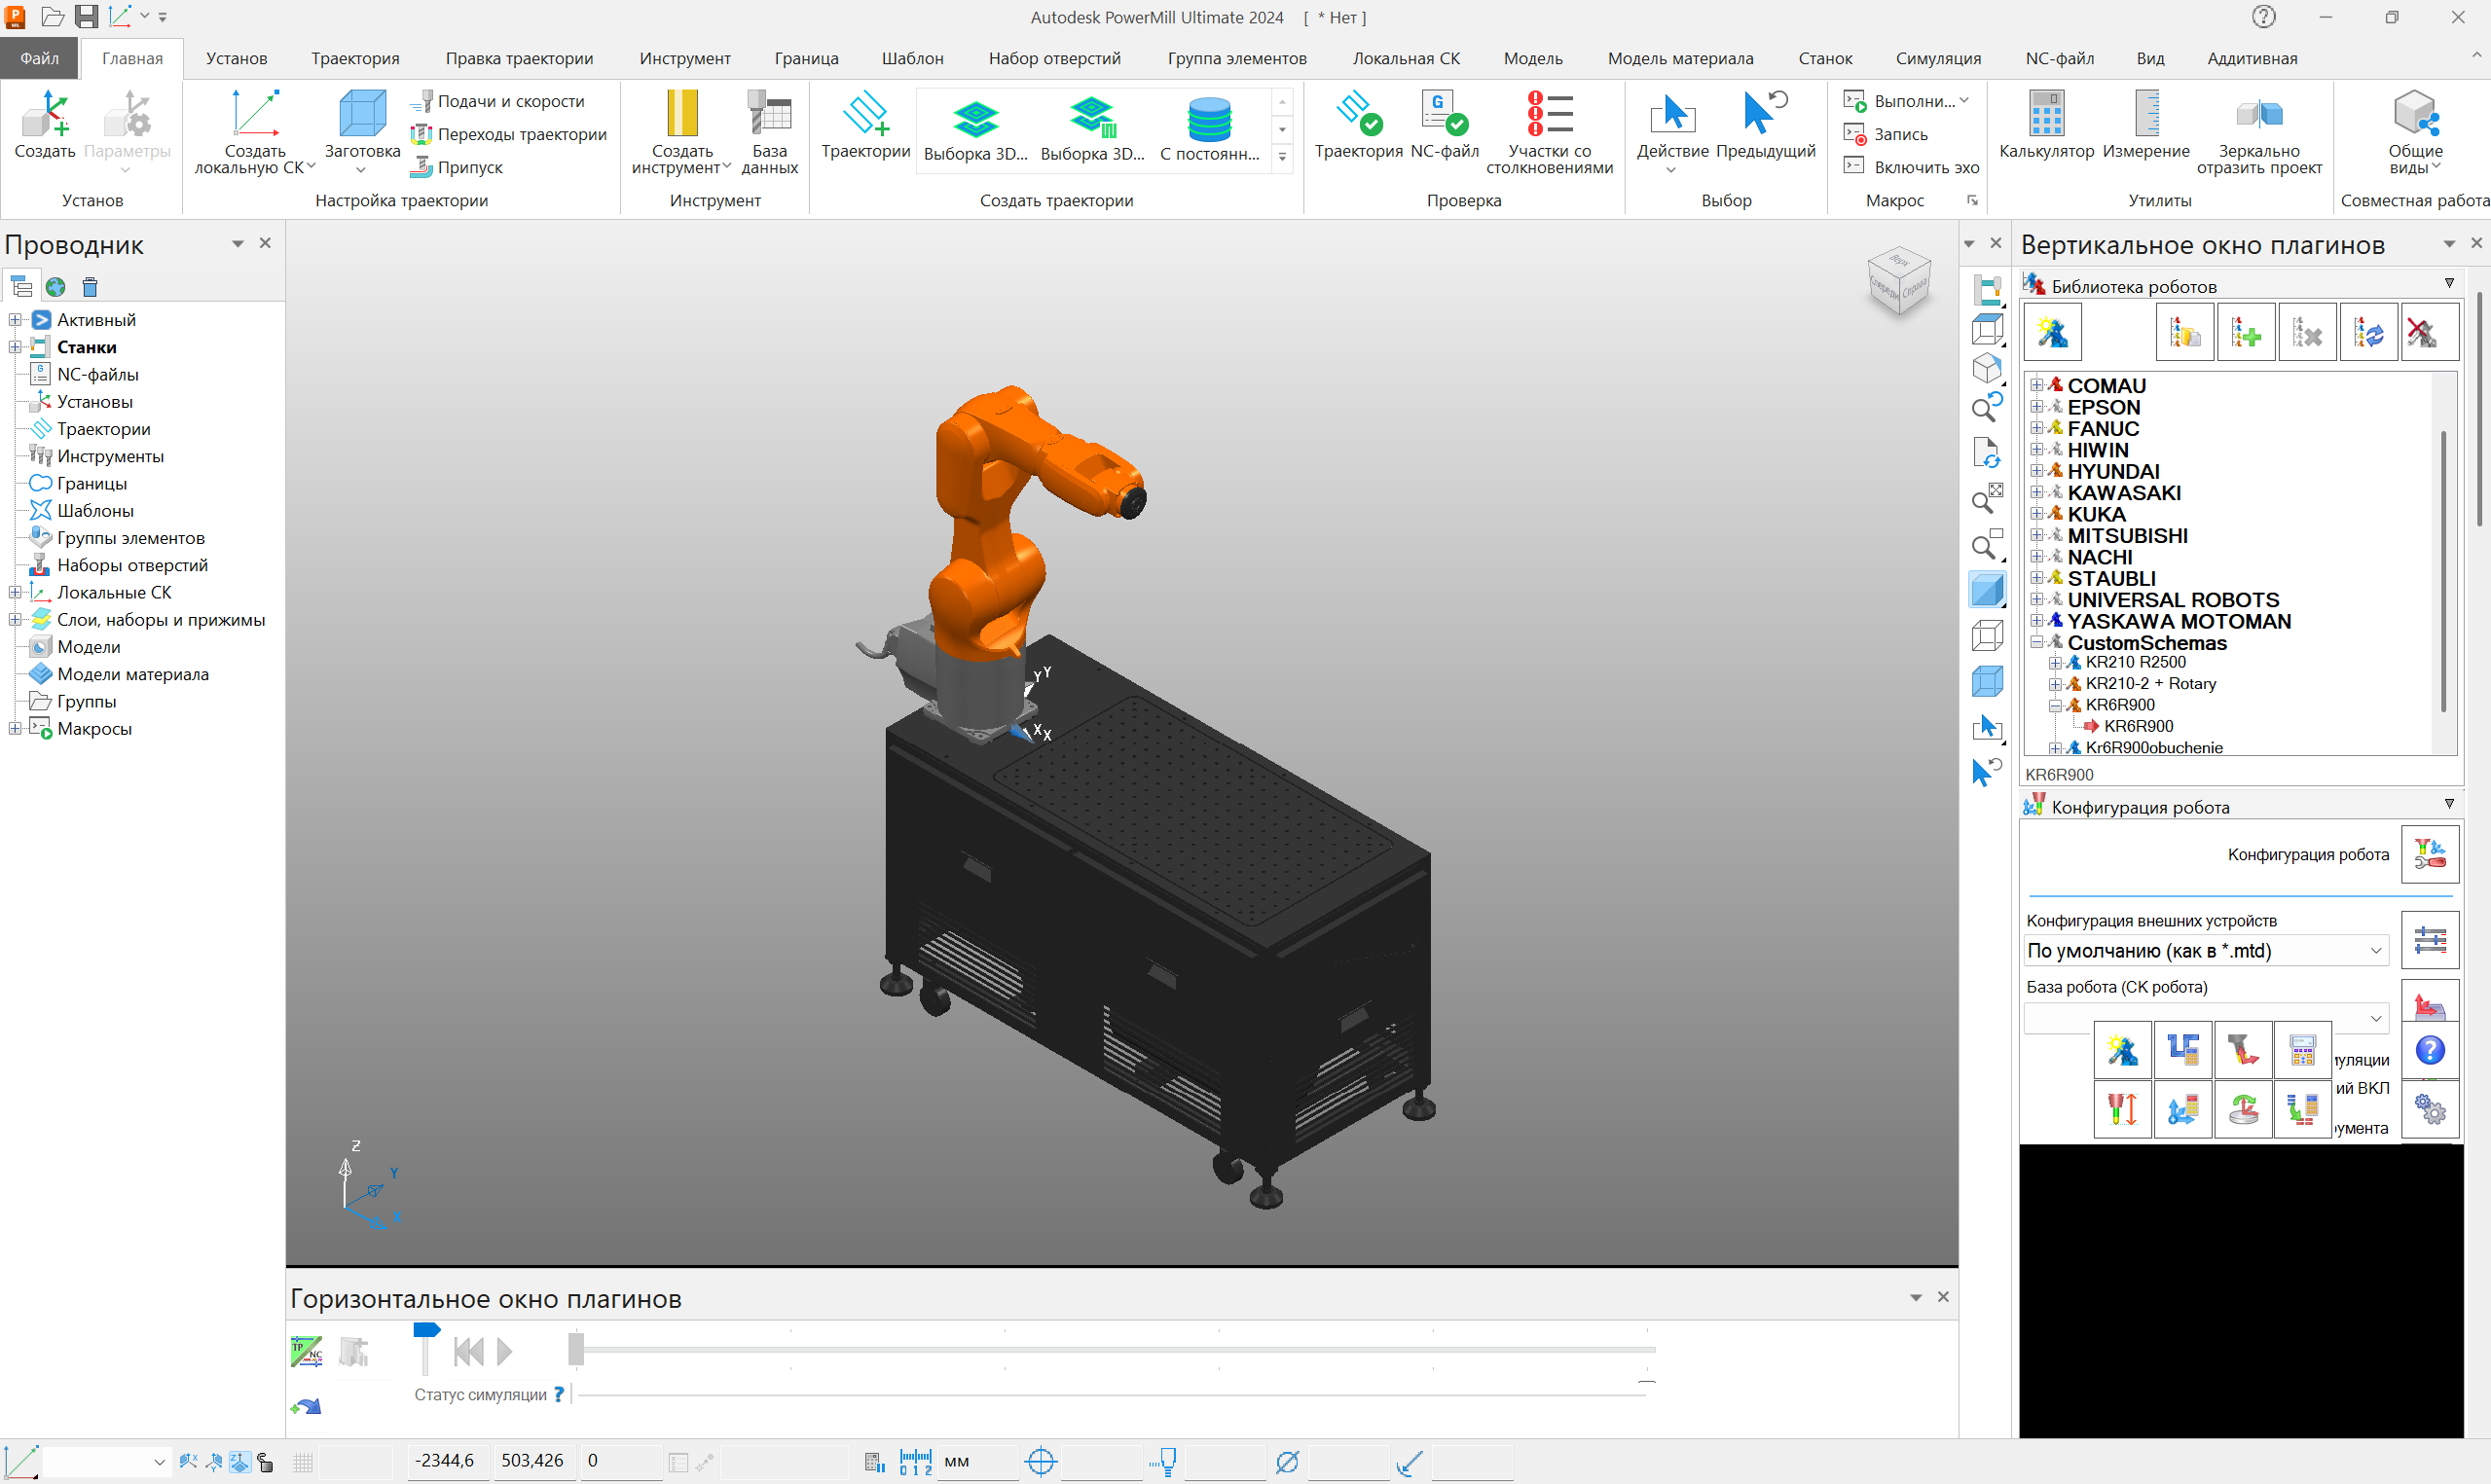Open the Траектория ribbon tab
The width and height of the screenshot is (2491, 1484).
coord(355,59)
